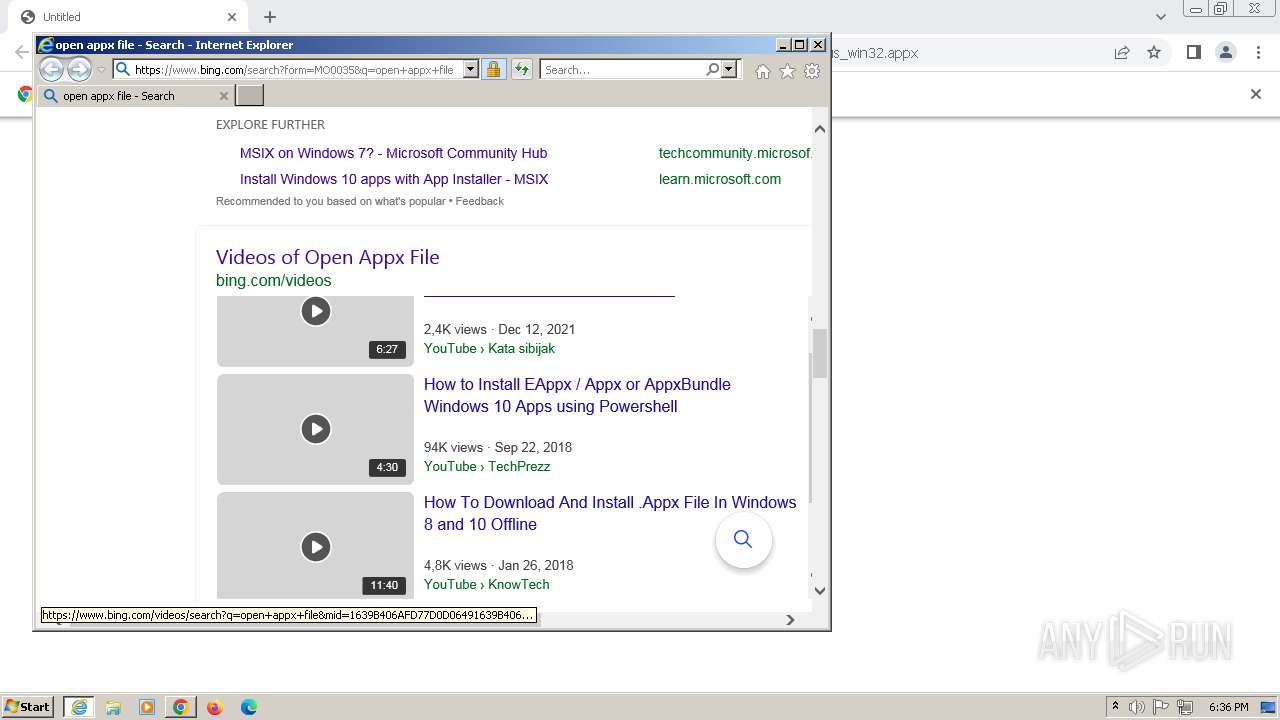Click 'YouTube › Kata sibijak' source
The width and height of the screenshot is (1280, 720).
pos(489,349)
